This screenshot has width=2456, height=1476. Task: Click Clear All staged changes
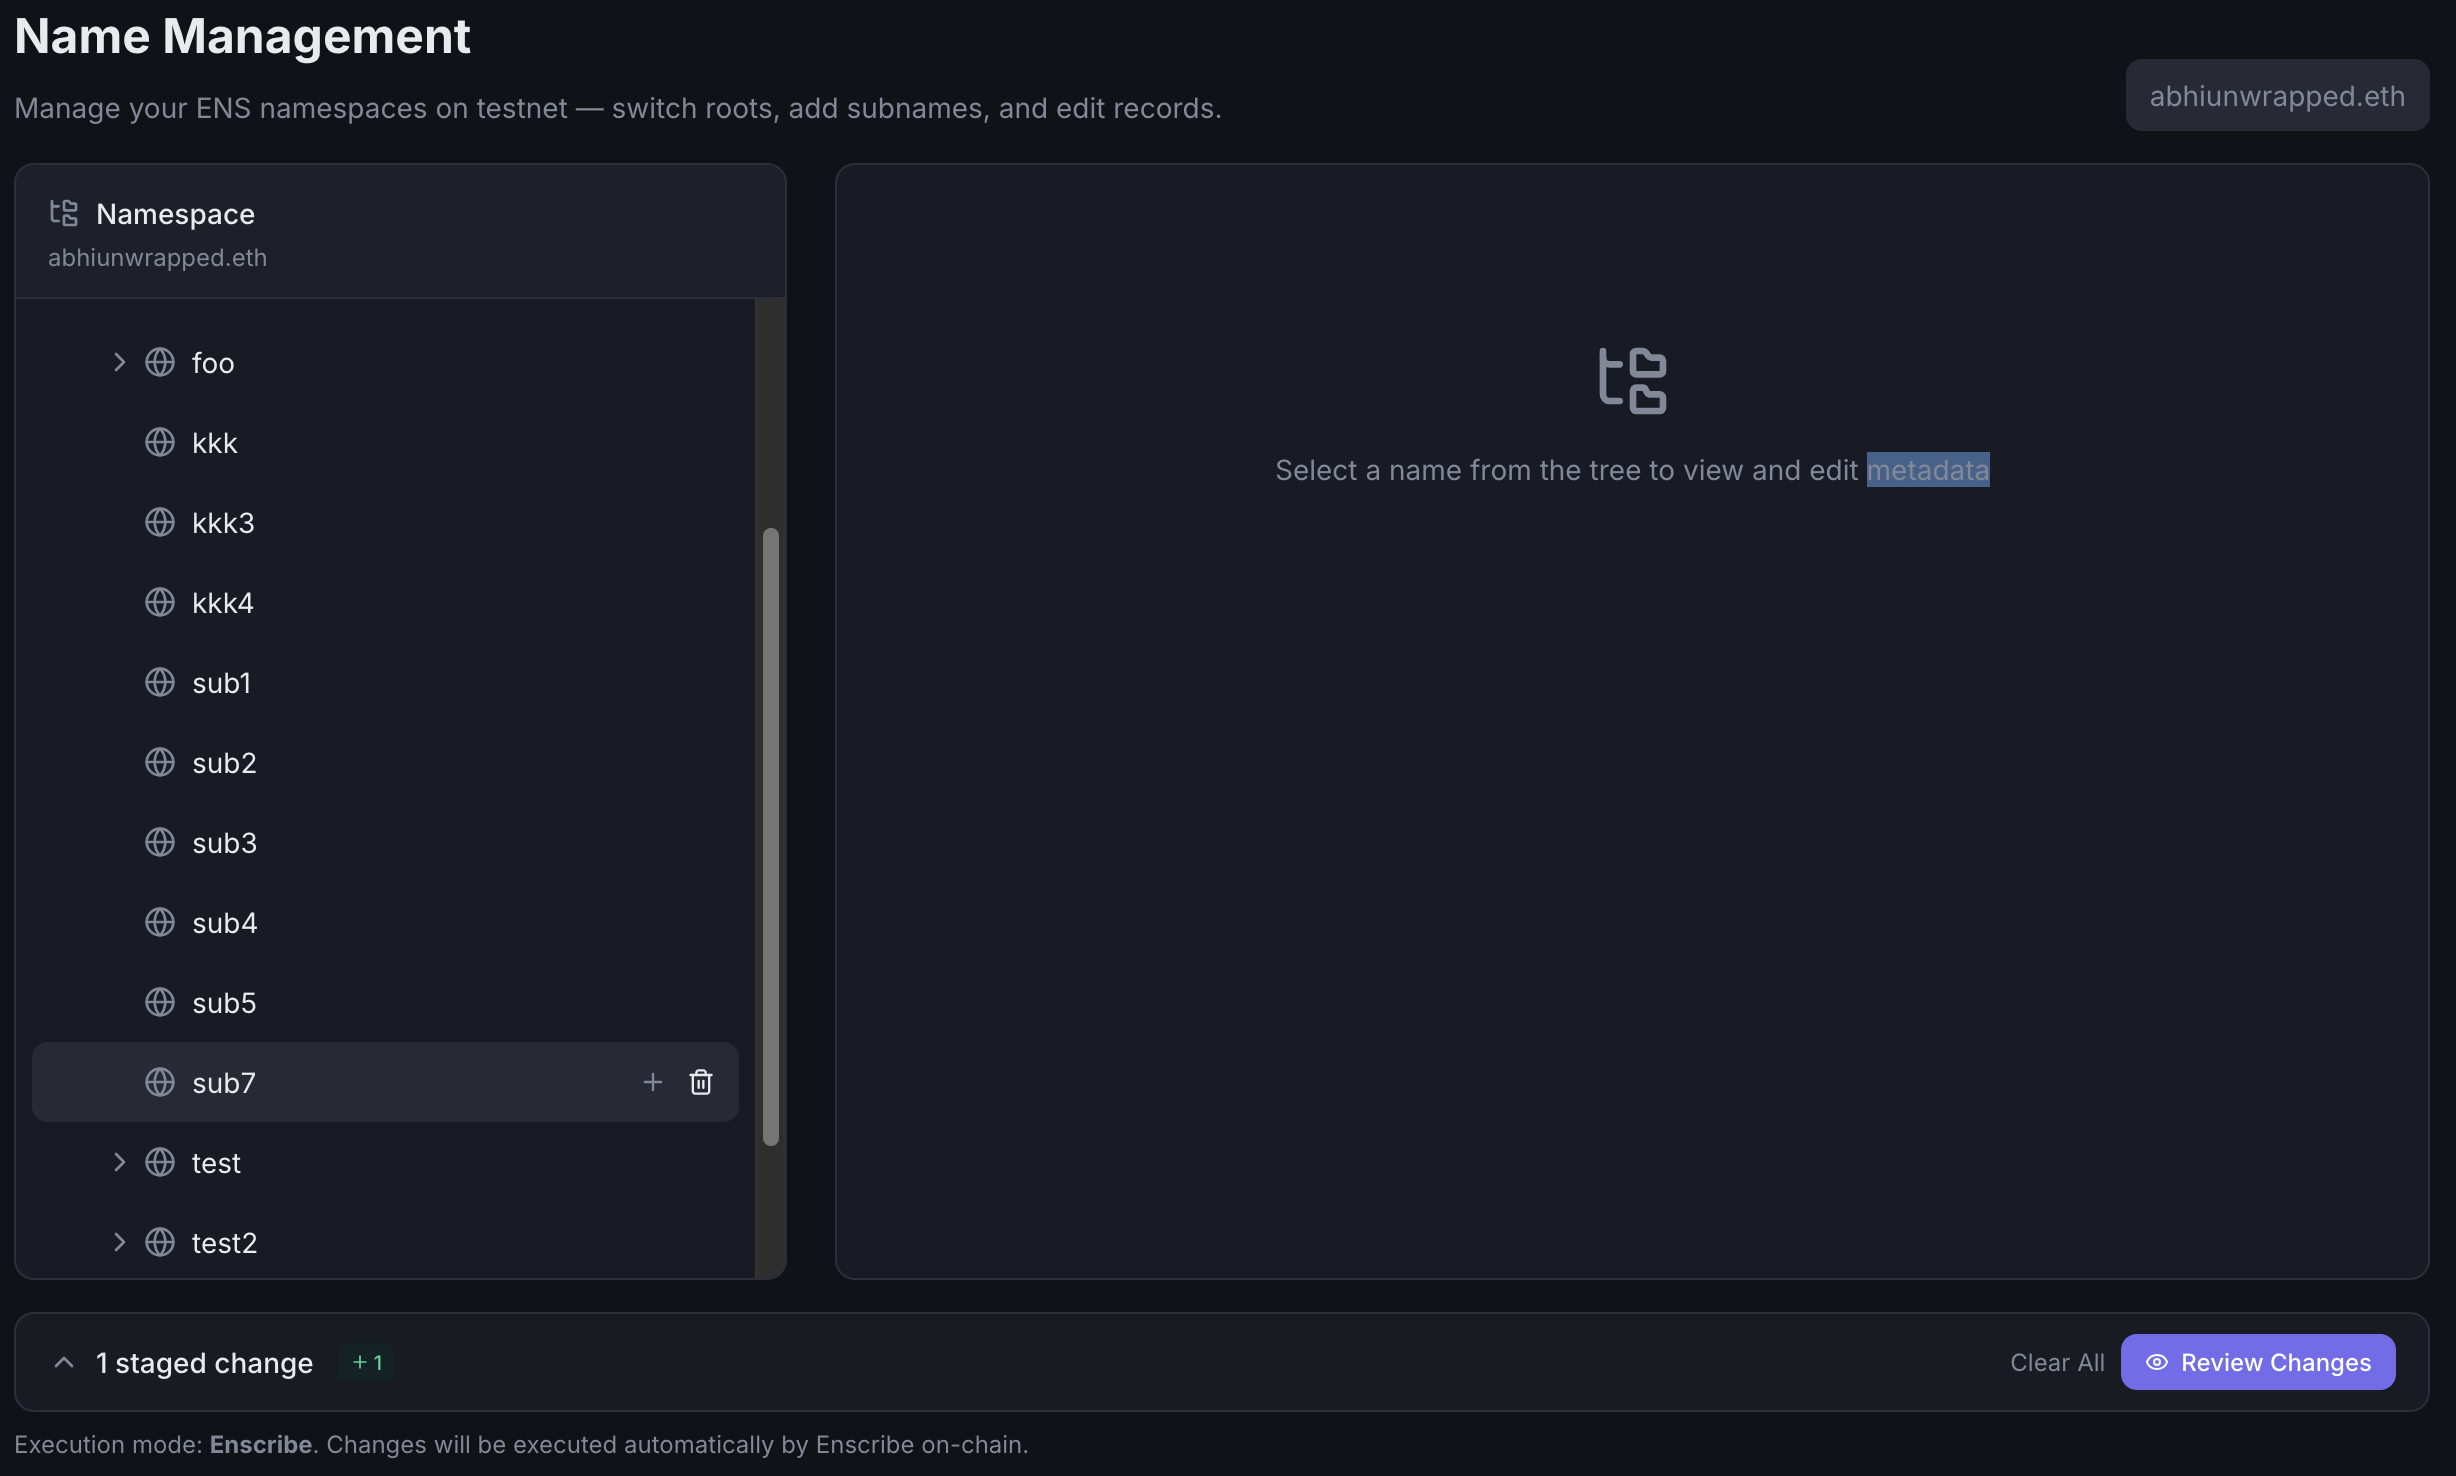click(2057, 1362)
